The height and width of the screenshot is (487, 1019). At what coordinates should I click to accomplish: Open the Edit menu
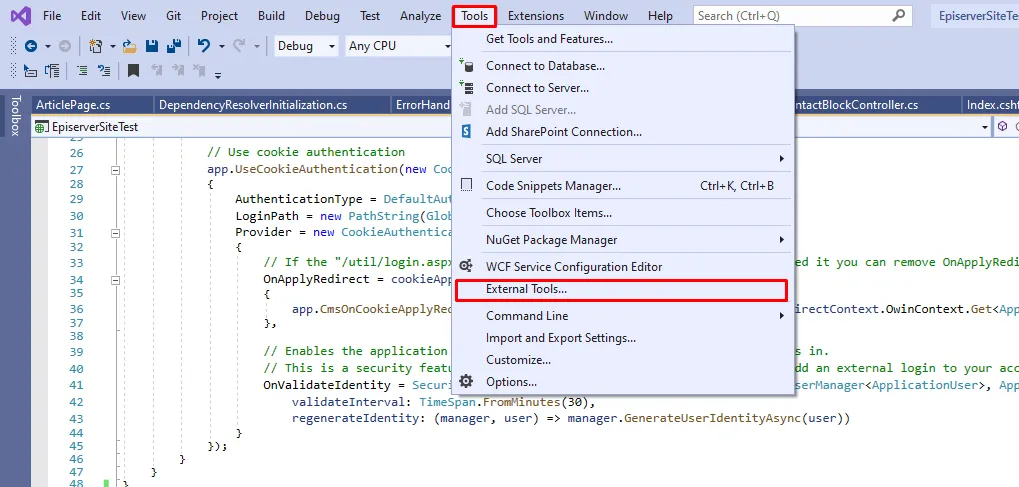click(91, 16)
